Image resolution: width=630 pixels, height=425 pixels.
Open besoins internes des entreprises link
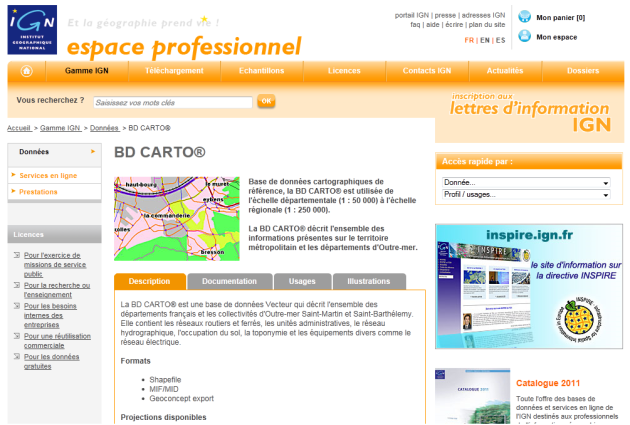[50, 315]
